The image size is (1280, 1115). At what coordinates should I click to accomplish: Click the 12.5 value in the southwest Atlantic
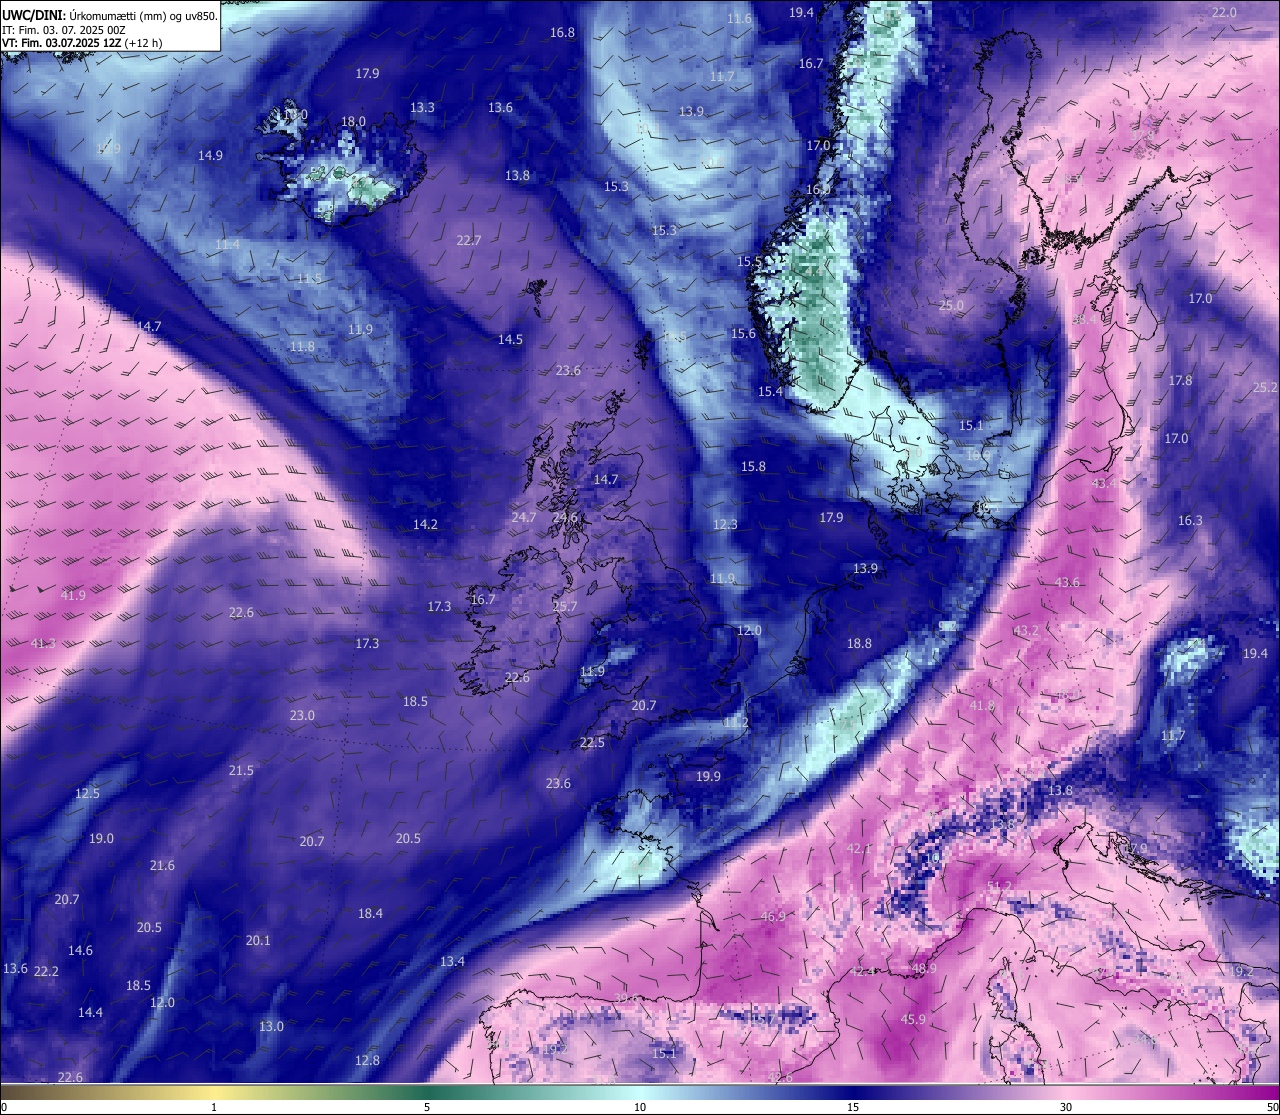[x=87, y=793]
